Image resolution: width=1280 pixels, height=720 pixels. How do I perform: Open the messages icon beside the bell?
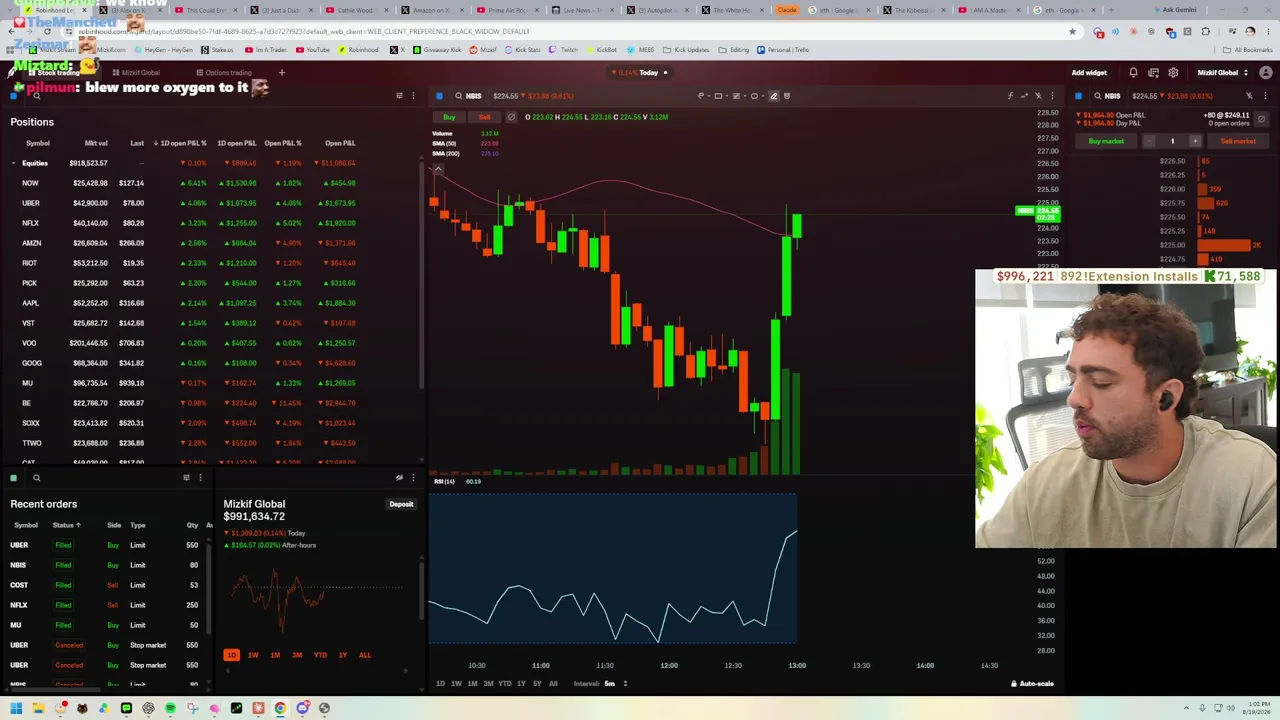pos(1153,73)
